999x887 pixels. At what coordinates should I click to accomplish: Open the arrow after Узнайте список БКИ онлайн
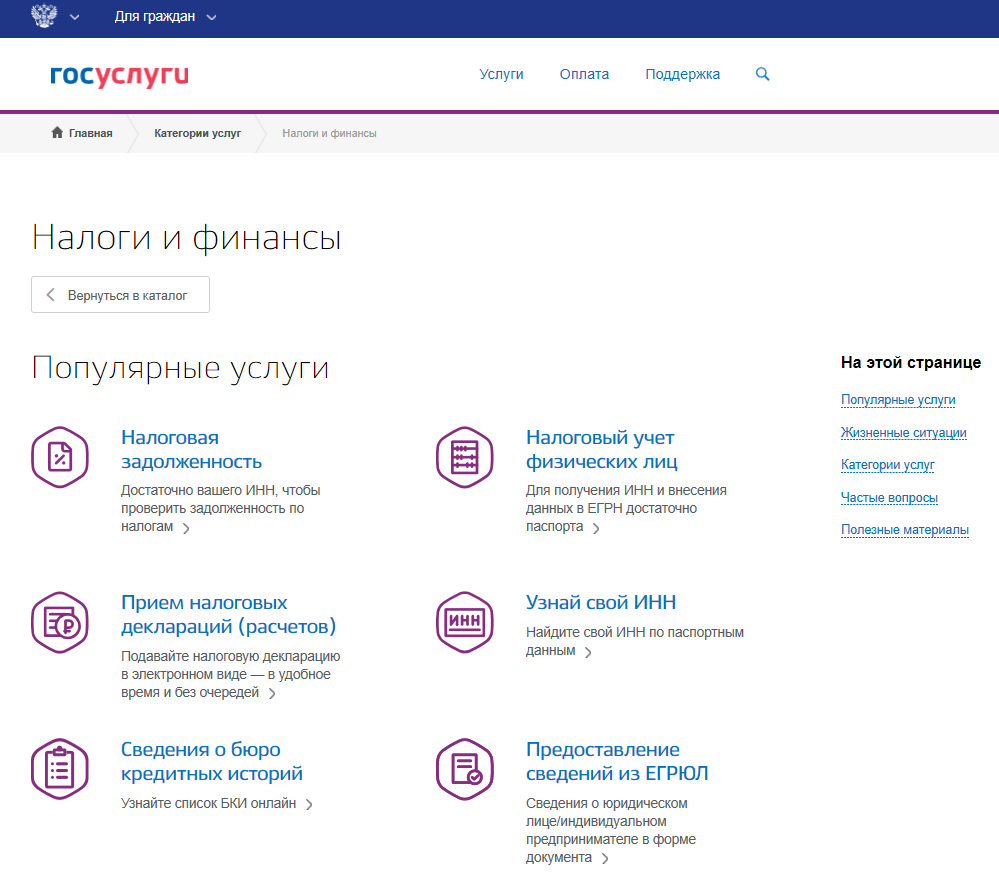(309, 802)
